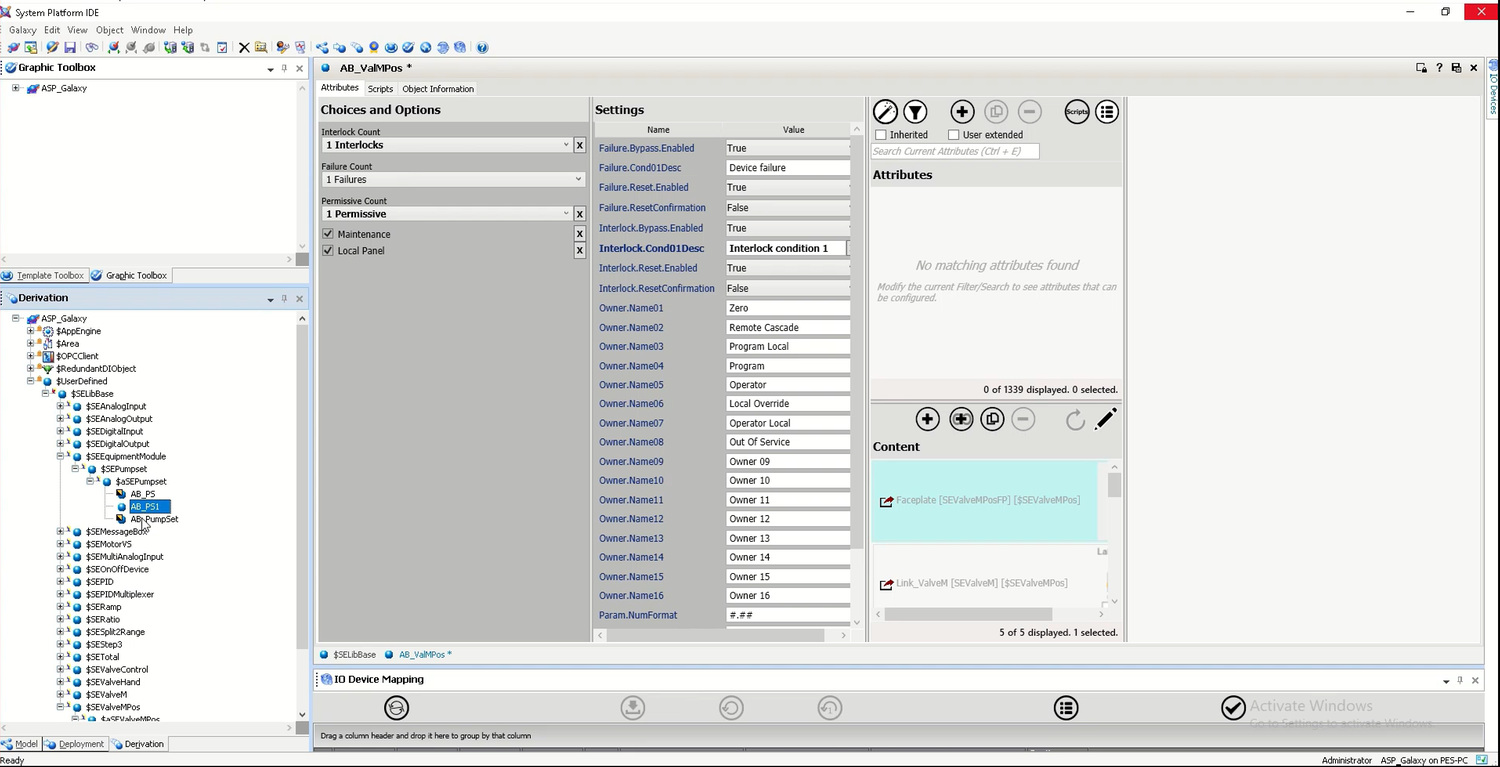The width and height of the screenshot is (1500, 767).
Task: Toggle the User extended checkbox
Action: [x=953, y=135]
